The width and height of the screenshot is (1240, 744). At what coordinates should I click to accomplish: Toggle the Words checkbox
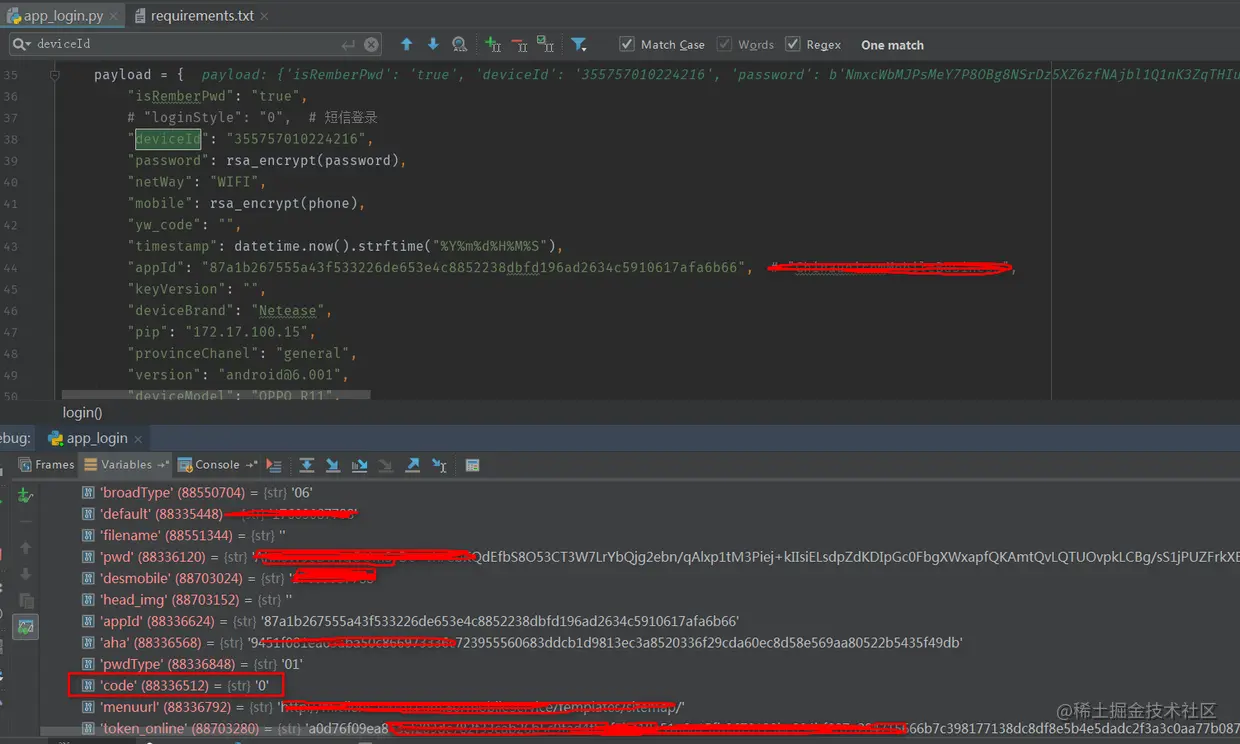(725, 44)
